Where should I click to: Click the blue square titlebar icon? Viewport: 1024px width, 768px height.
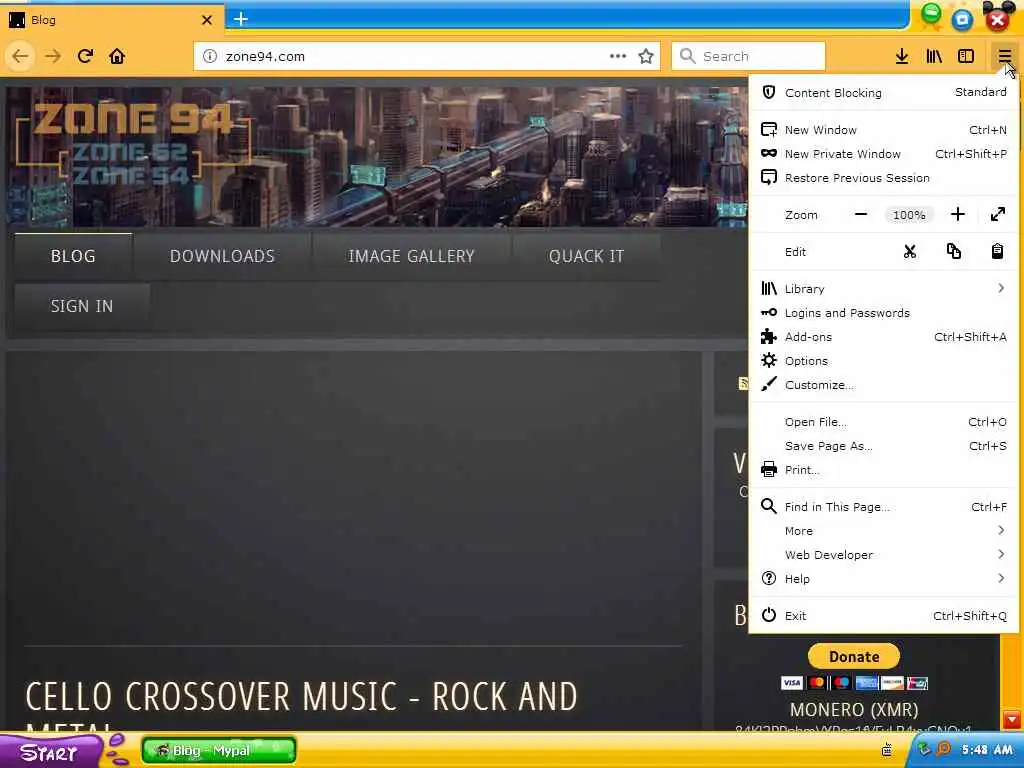coord(962,20)
